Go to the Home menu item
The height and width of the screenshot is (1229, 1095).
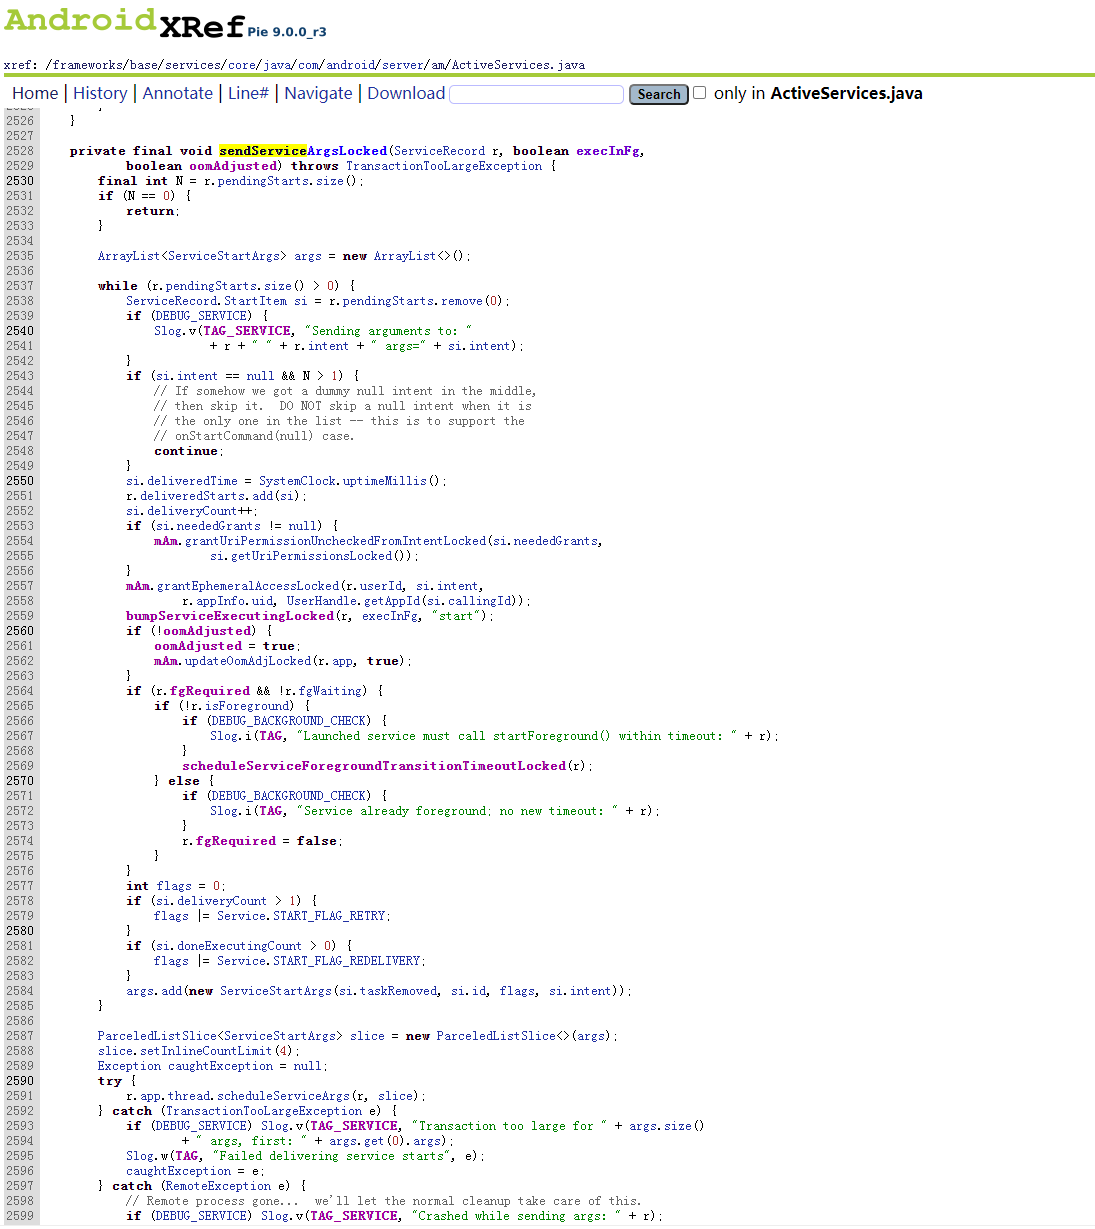click(x=35, y=93)
